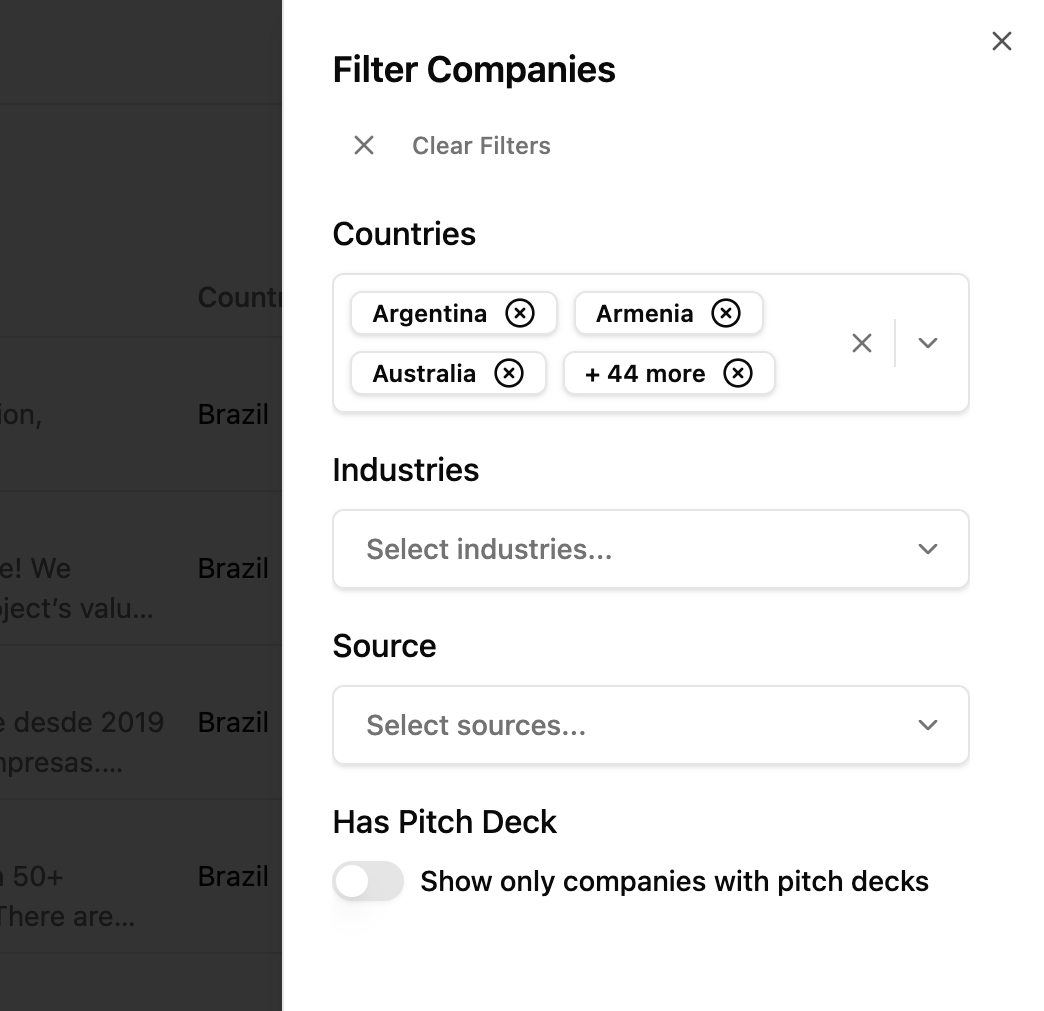Remove the Argentina country chip
The height and width of the screenshot is (1011, 1044).
[520, 313]
